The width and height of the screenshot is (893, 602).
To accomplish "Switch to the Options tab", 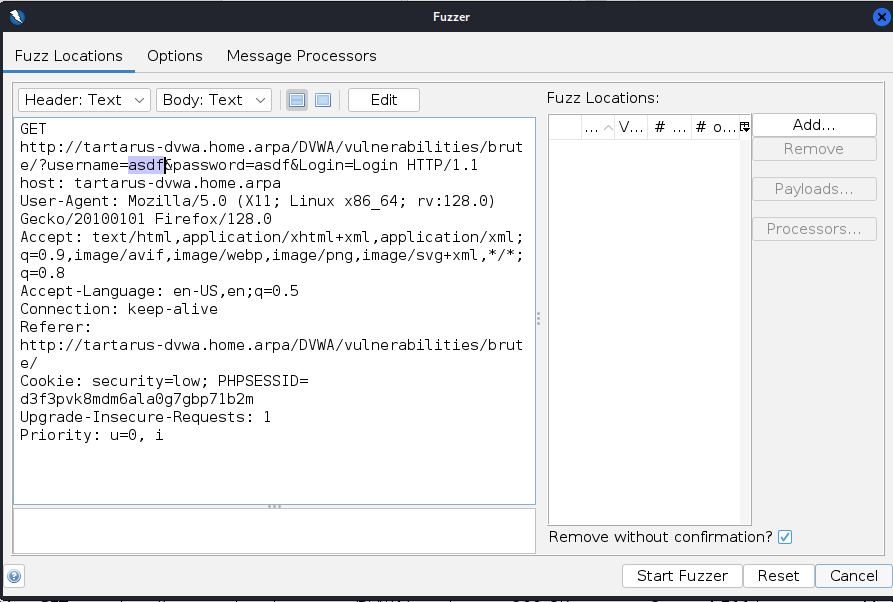I will 175,56.
